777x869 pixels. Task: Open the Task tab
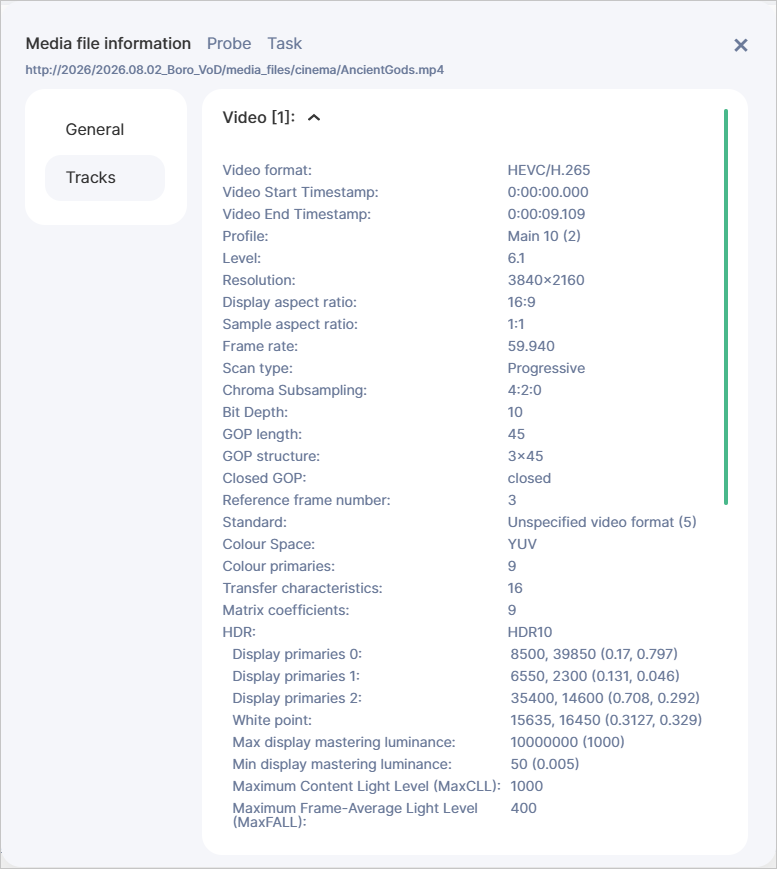284,43
